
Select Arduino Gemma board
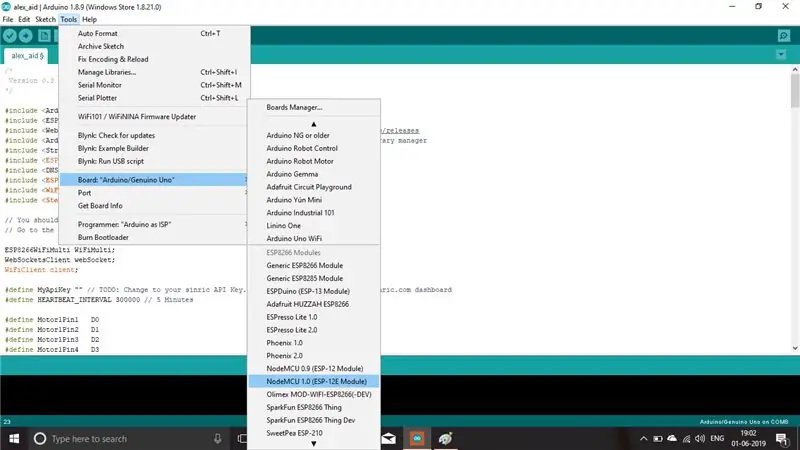point(314,174)
